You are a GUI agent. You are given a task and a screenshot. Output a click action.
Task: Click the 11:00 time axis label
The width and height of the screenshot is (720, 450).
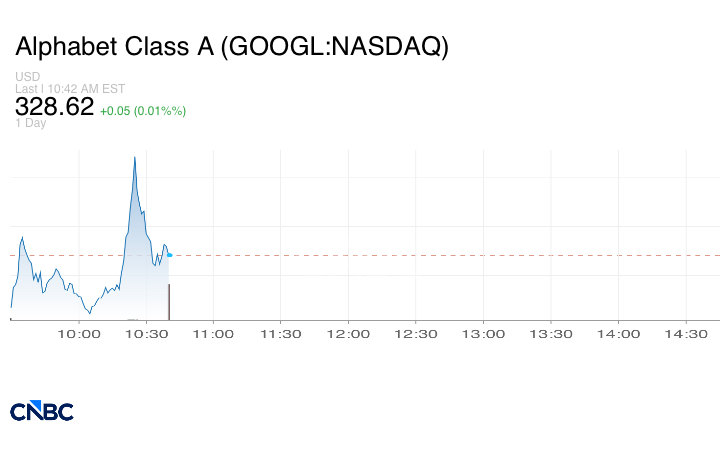coord(213,334)
